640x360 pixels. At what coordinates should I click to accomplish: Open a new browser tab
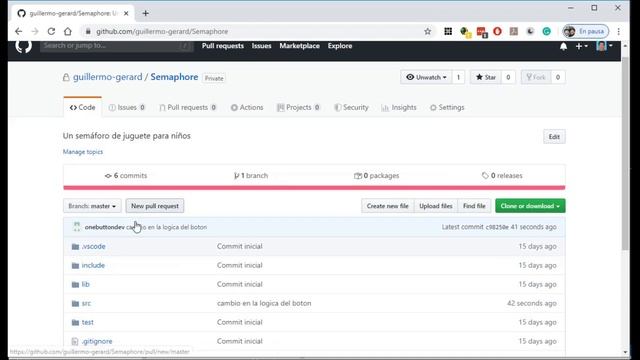pyautogui.click(x=145, y=13)
